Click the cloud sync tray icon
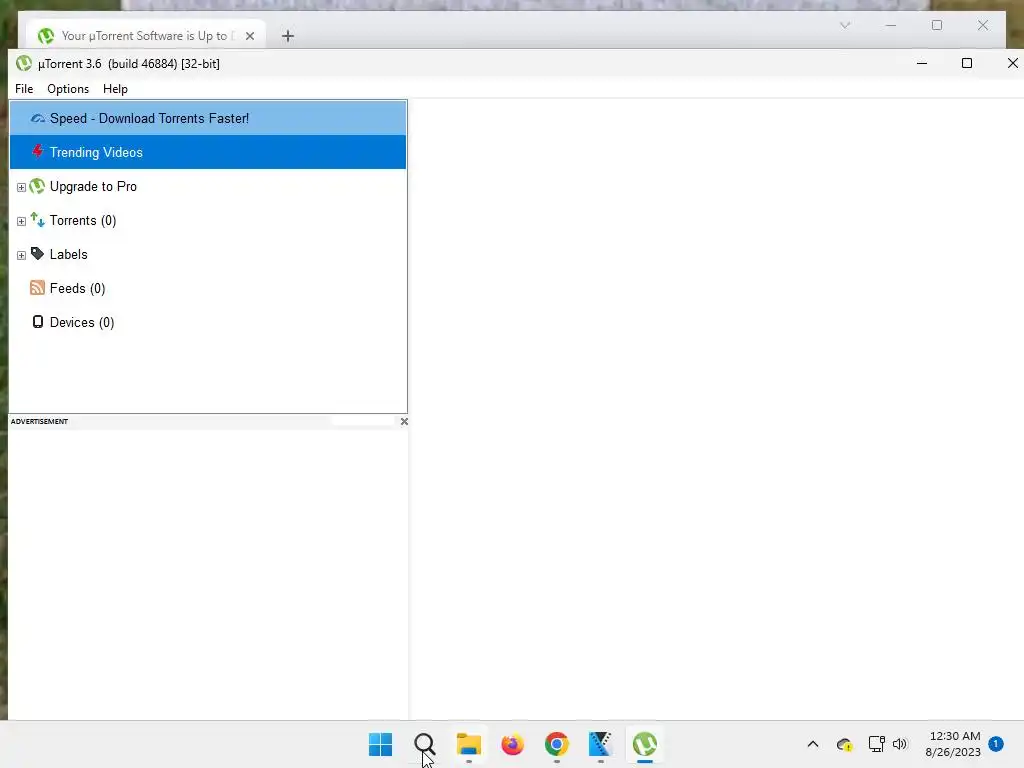This screenshot has width=1024, height=768. click(844, 744)
